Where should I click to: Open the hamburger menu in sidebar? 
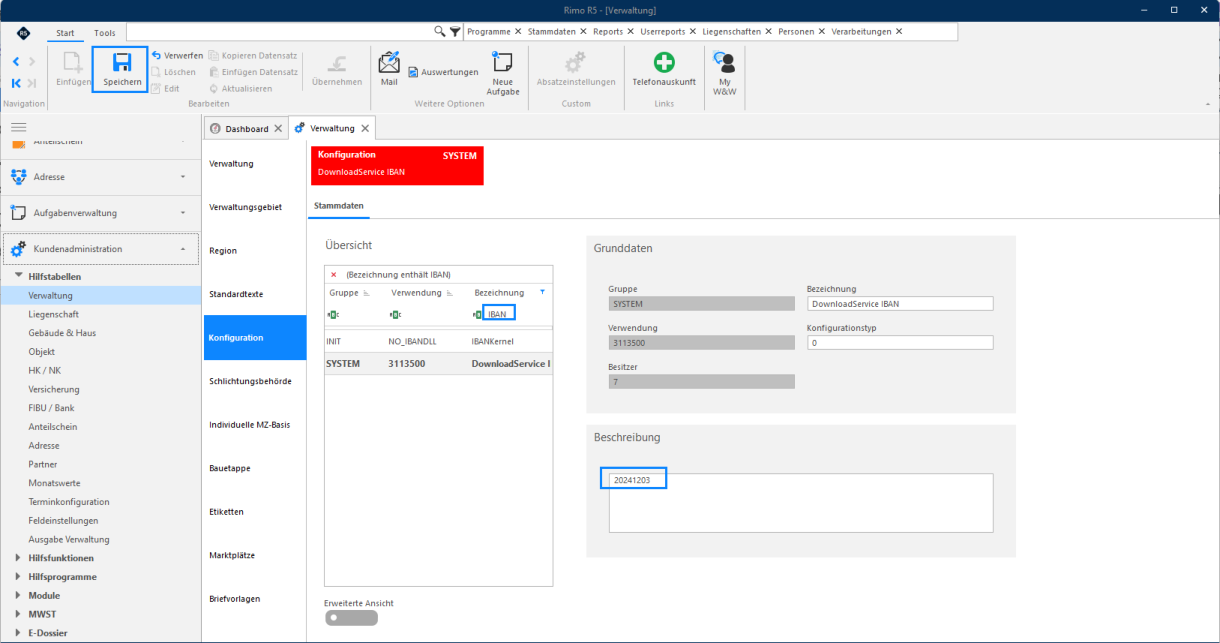pyautogui.click(x=18, y=127)
